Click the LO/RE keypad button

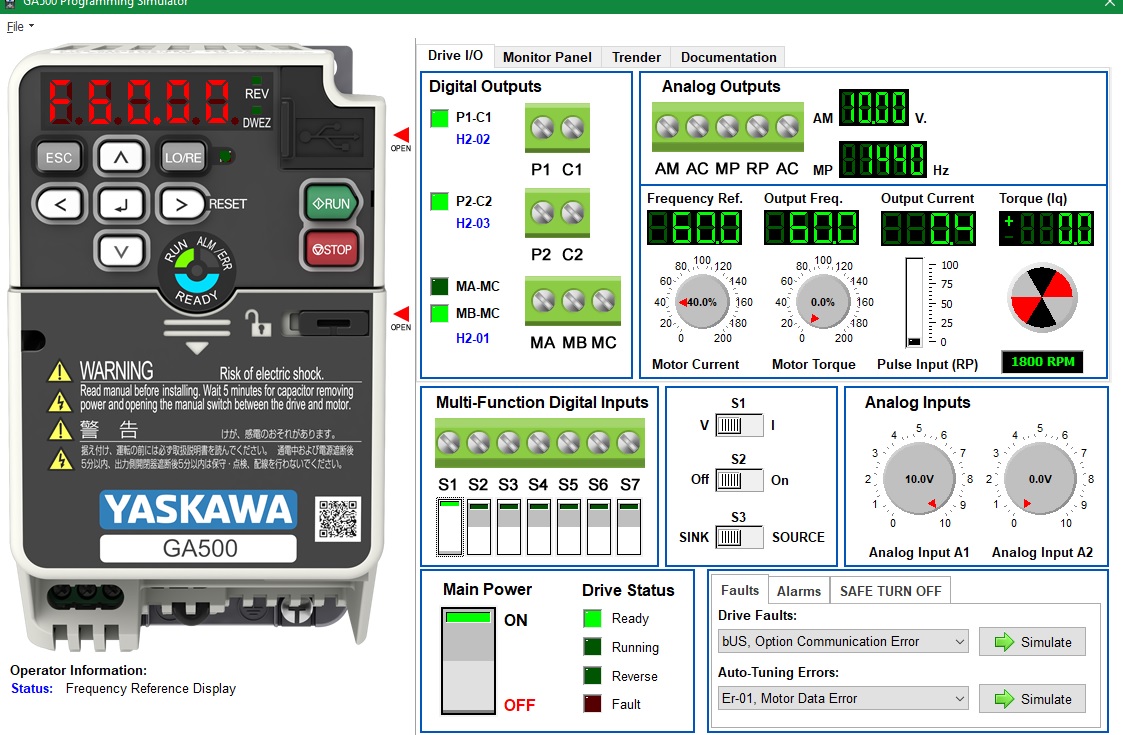tap(183, 158)
